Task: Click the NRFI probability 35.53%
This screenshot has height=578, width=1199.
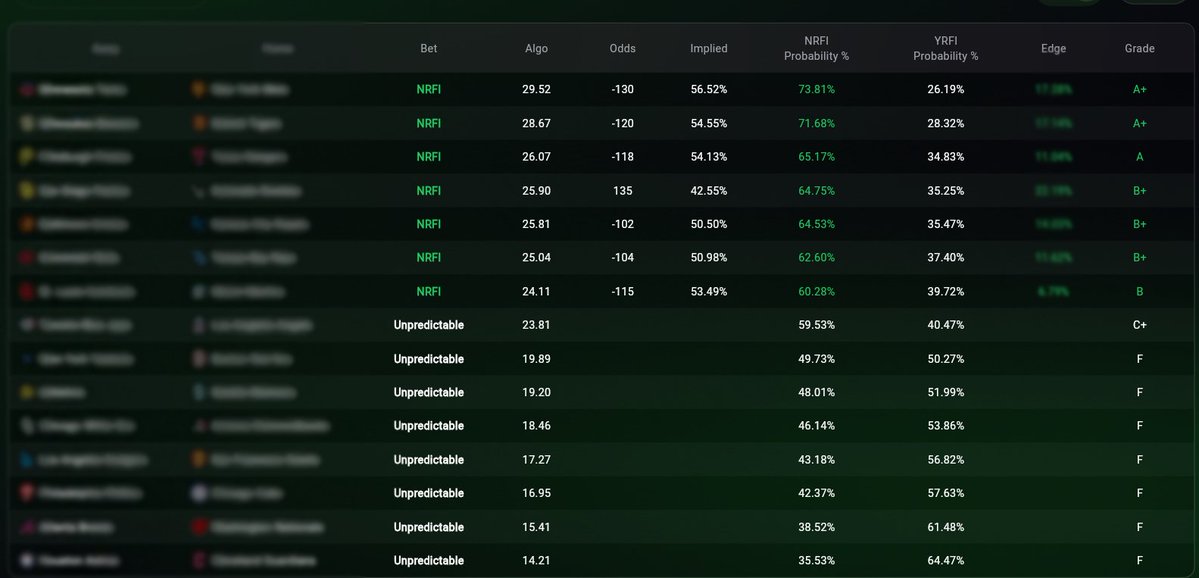Action: [816, 560]
